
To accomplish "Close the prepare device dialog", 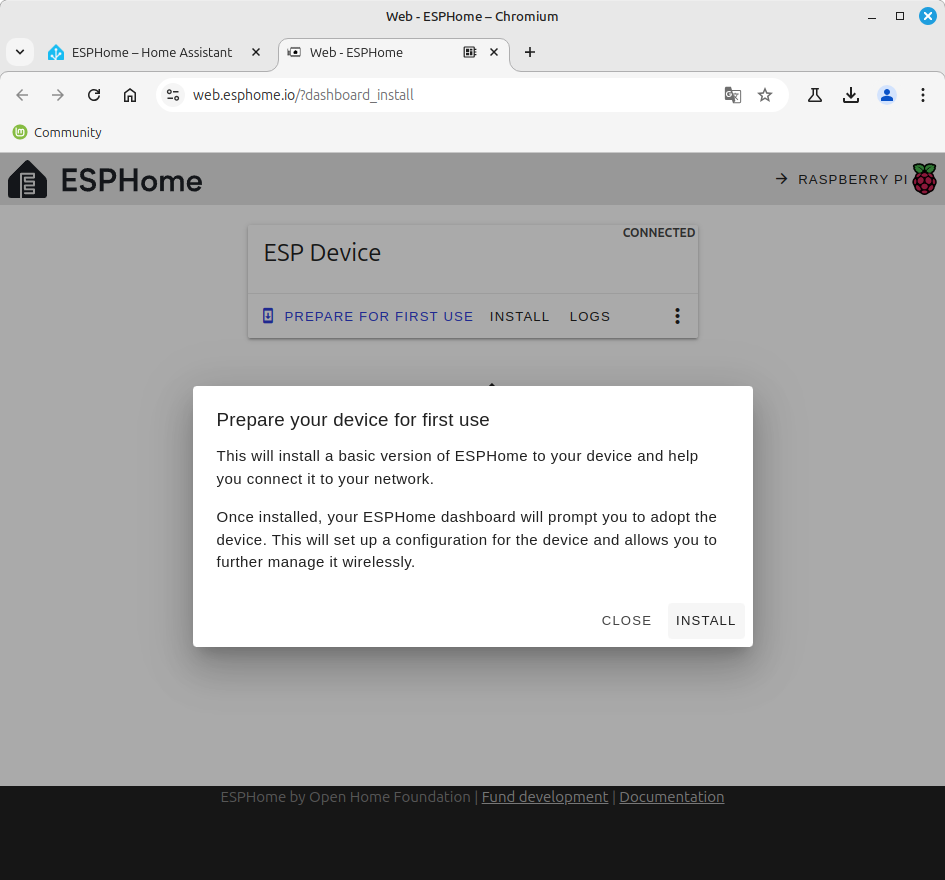I will (626, 620).
